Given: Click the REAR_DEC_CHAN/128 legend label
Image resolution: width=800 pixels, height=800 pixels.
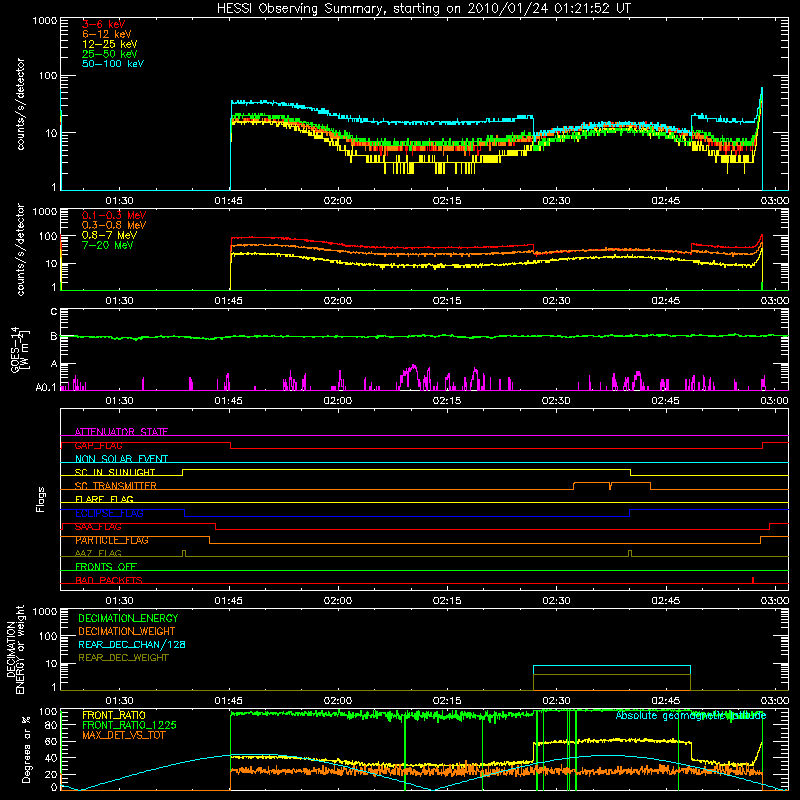Looking at the screenshot, I should pyautogui.click(x=132, y=644).
